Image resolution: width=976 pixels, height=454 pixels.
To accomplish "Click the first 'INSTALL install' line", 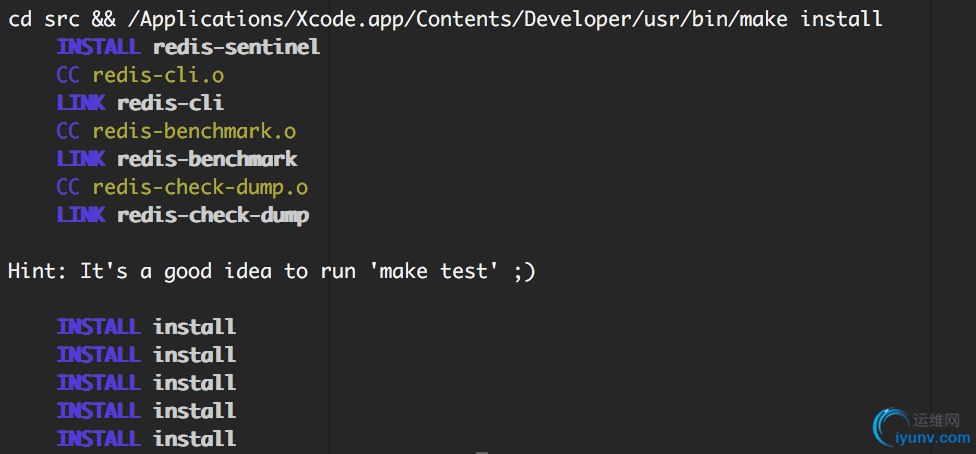I will (146, 326).
